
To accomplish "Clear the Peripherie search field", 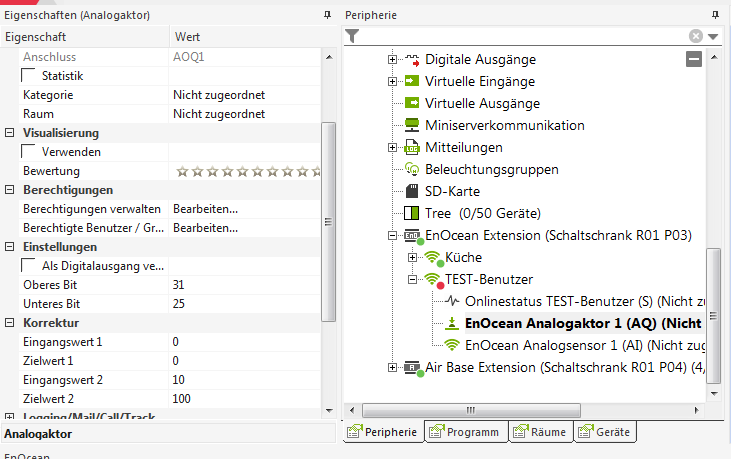I will point(695,36).
